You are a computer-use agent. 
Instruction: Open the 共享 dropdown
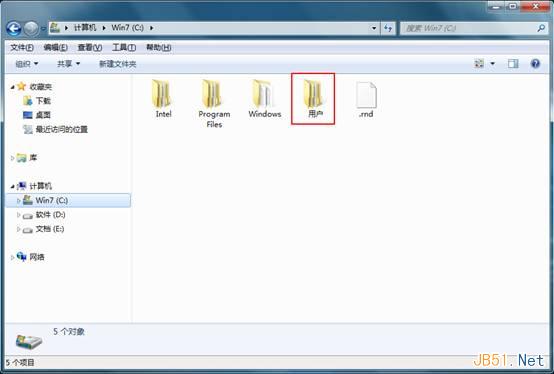[69, 64]
